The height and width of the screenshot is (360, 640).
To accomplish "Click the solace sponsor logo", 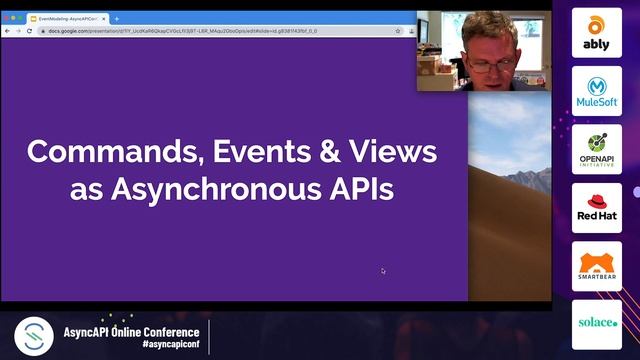I will pos(597,324).
